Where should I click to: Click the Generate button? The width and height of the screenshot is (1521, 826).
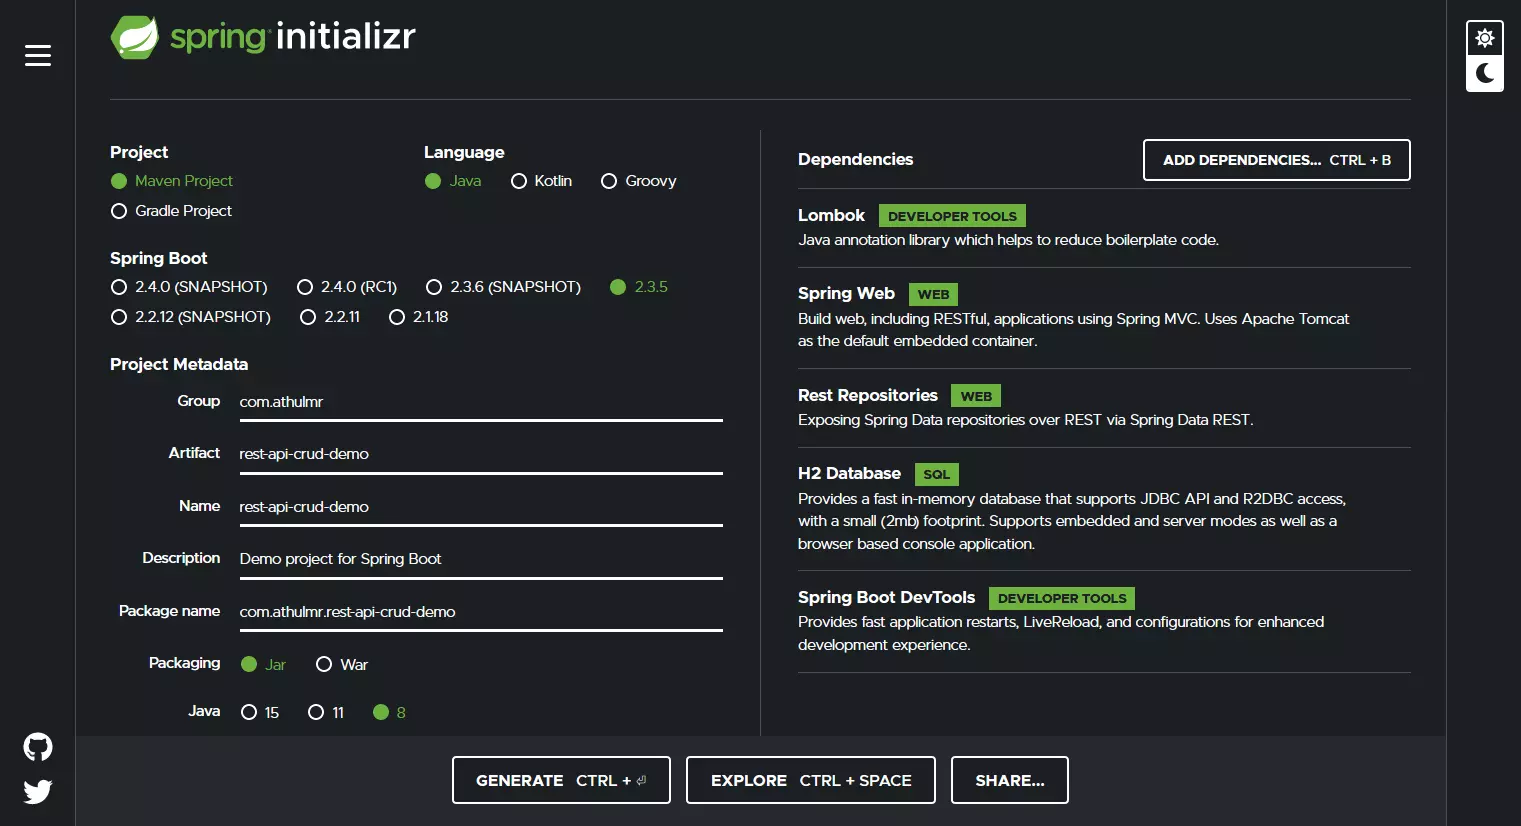(561, 780)
